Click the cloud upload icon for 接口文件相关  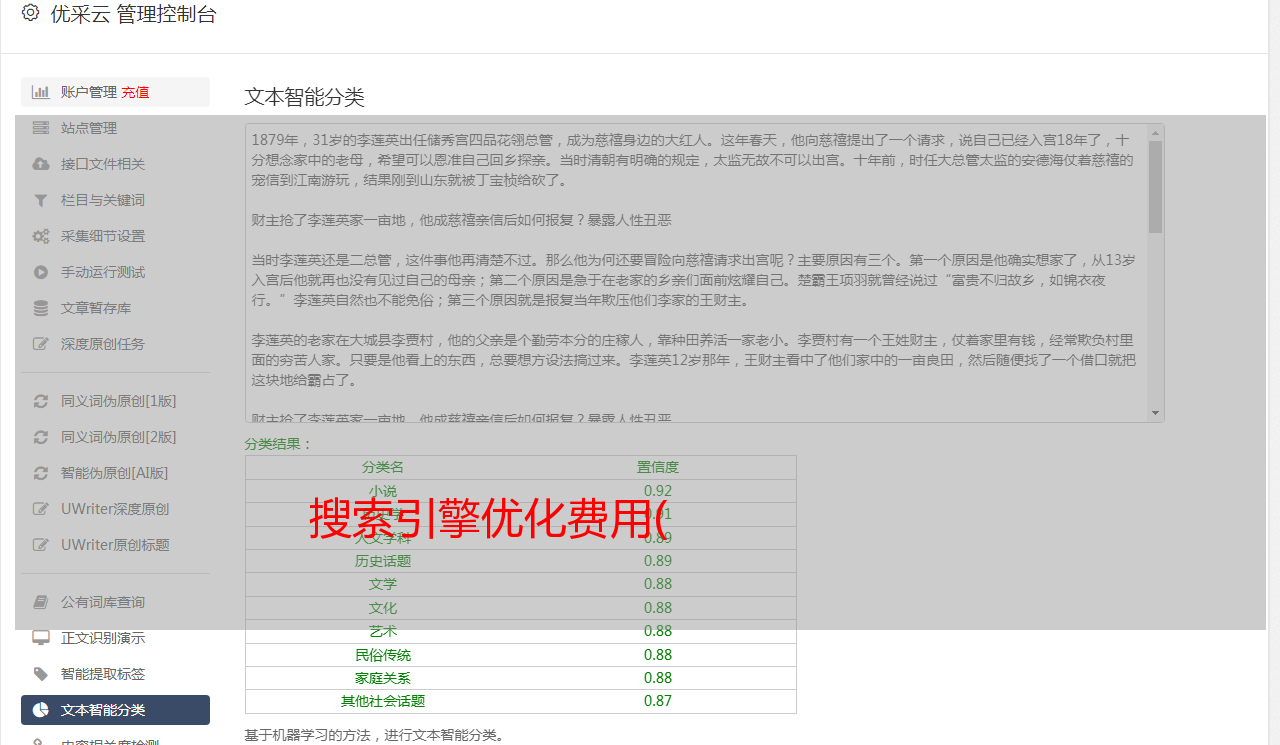[40, 164]
